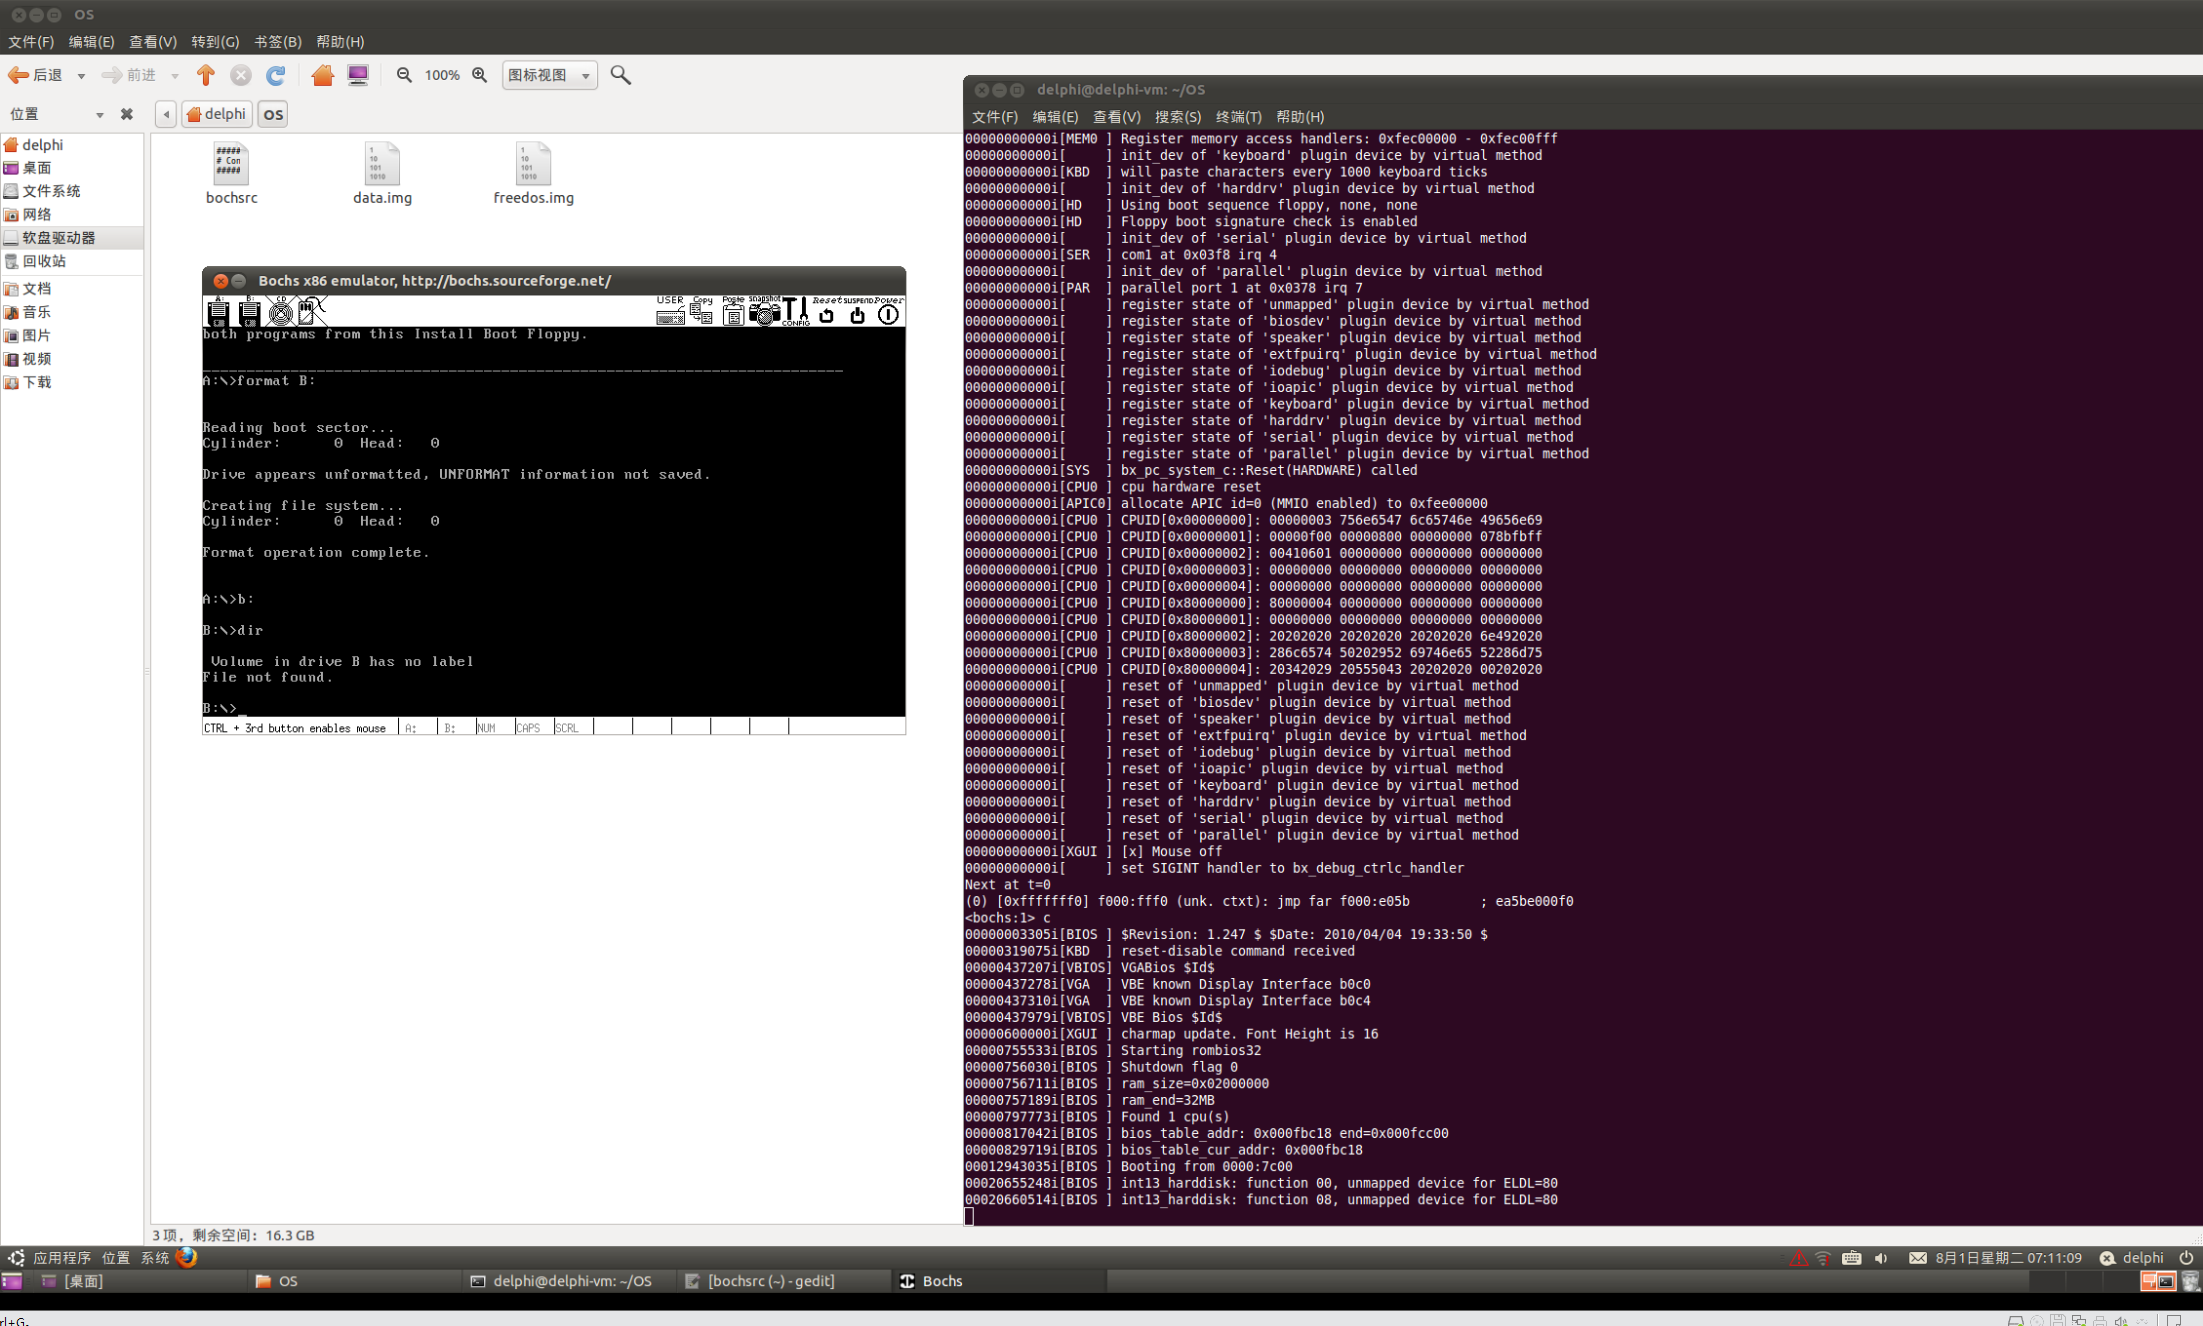The width and height of the screenshot is (2203, 1326).
Task: Click the Bochs Snapshot camera icon
Action: pyautogui.click(x=764, y=314)
